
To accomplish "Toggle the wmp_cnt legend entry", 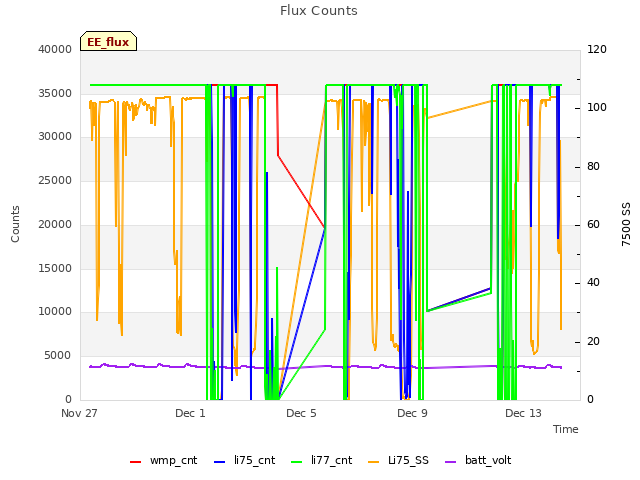I will [x=164, y=460].
